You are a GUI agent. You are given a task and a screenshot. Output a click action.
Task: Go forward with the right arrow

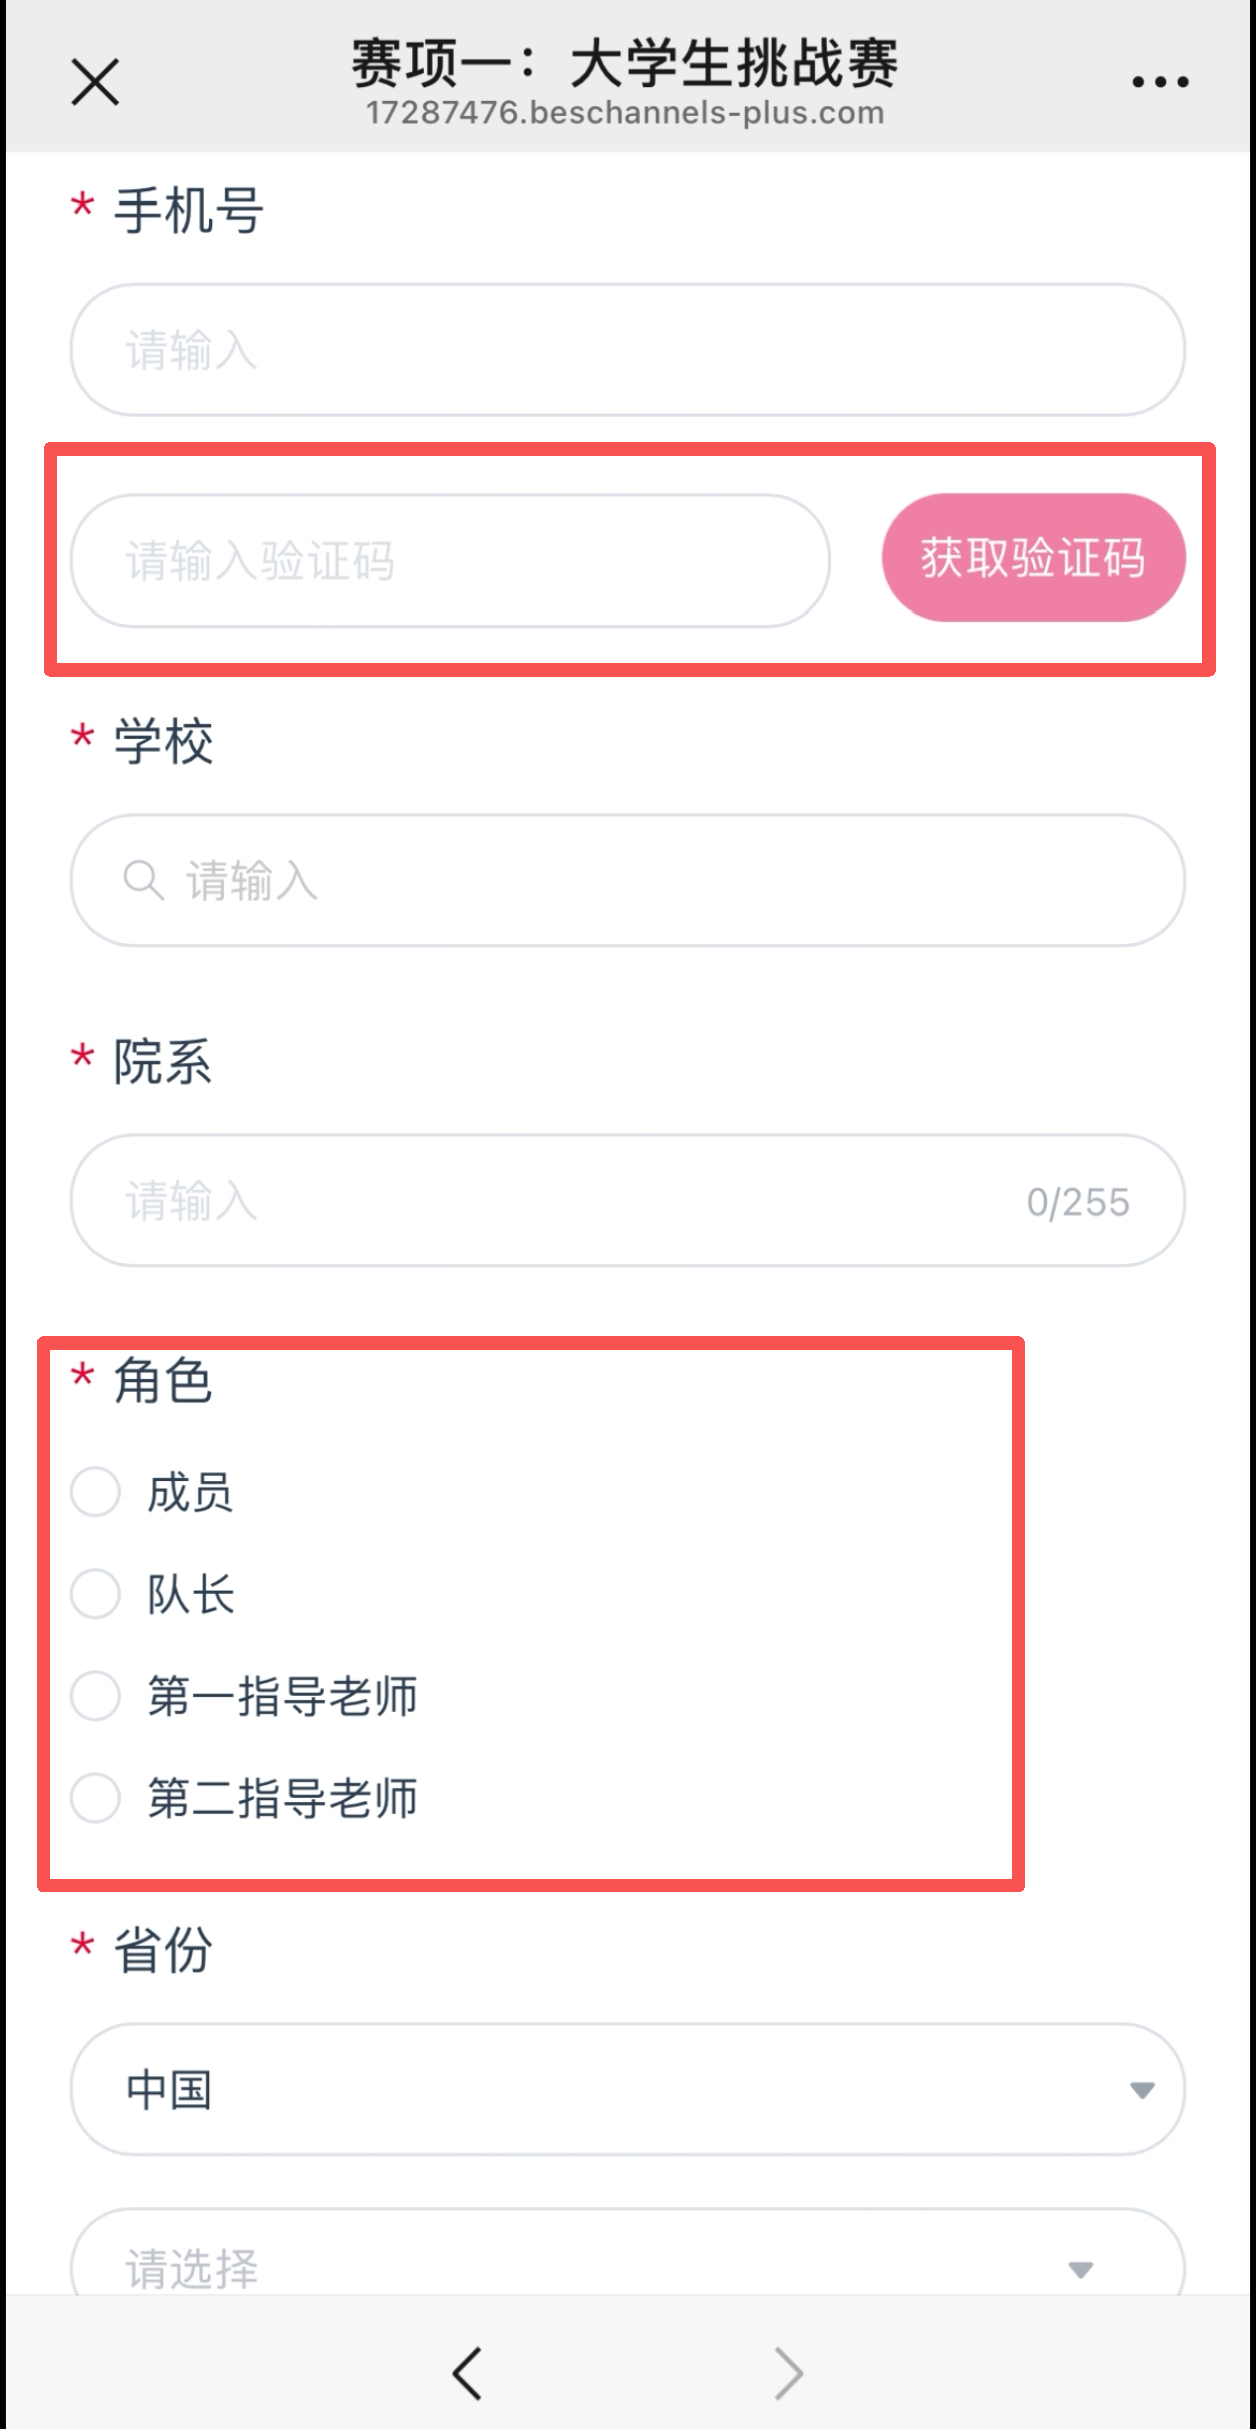[x=789, y=2373]
